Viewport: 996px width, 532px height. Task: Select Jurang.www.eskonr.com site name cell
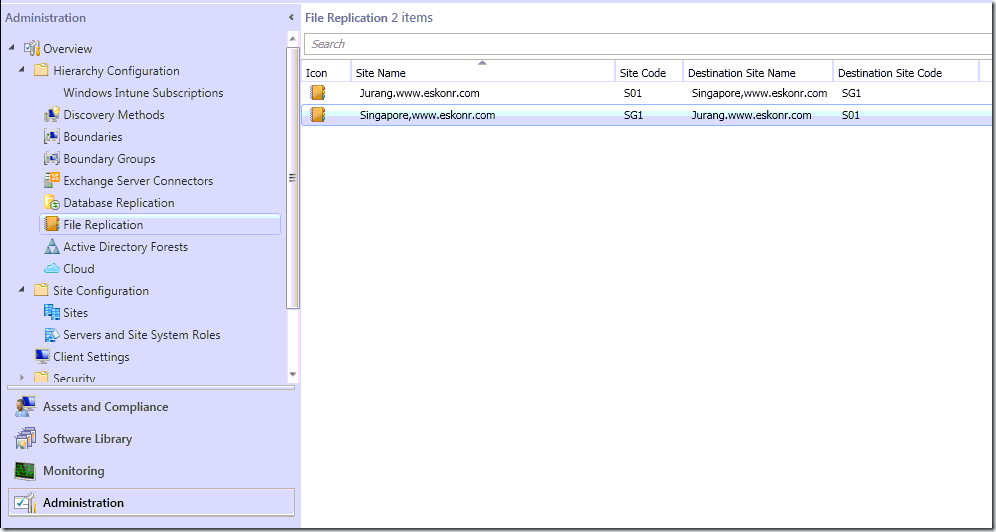[x=419, y=93]
